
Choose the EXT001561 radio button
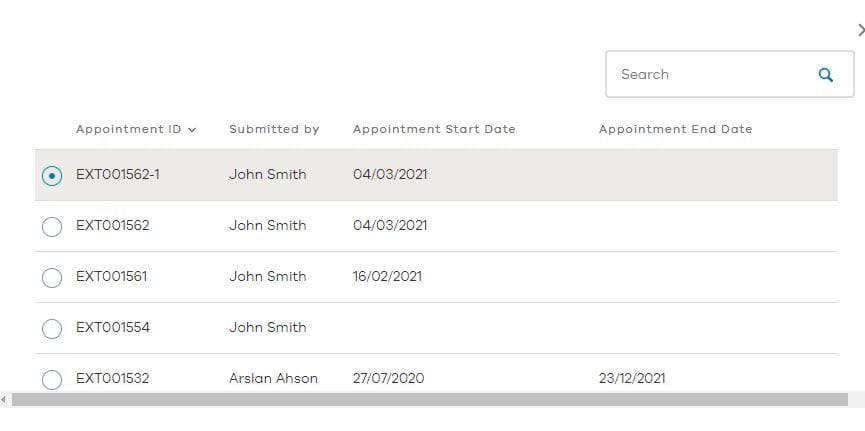(52, 278)
